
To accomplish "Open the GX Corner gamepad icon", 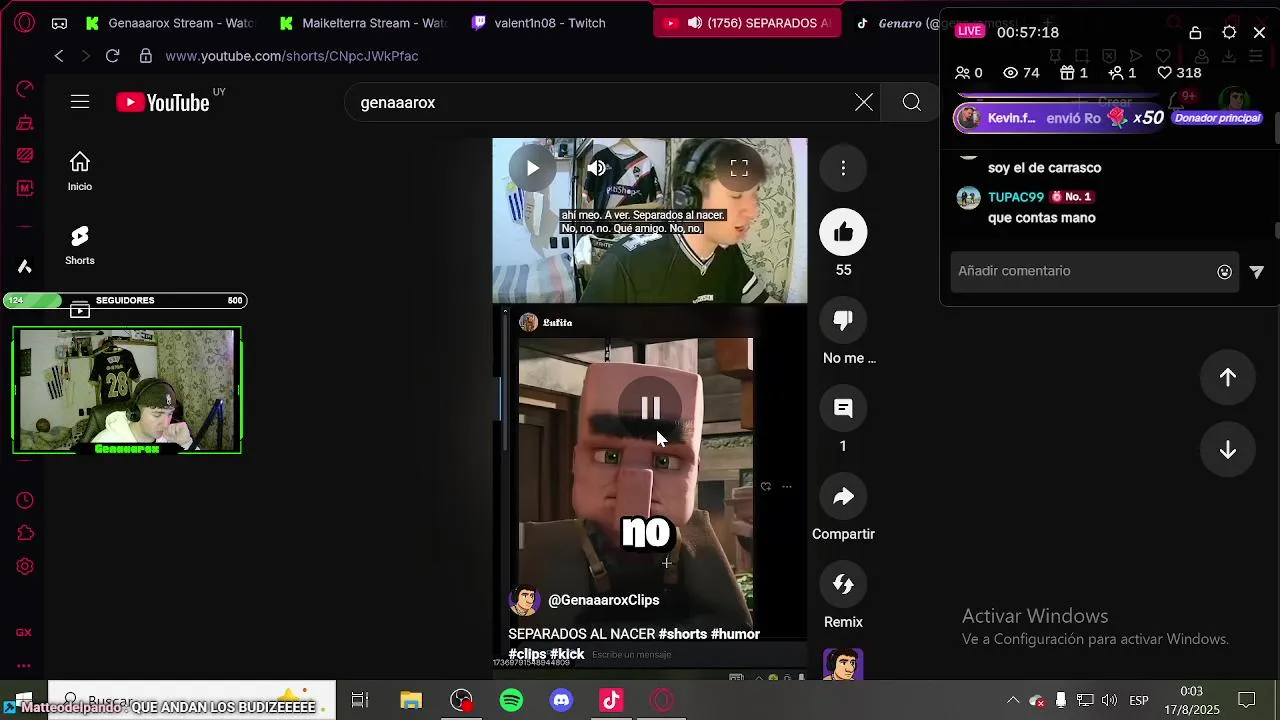I will (x=59, y=23).
